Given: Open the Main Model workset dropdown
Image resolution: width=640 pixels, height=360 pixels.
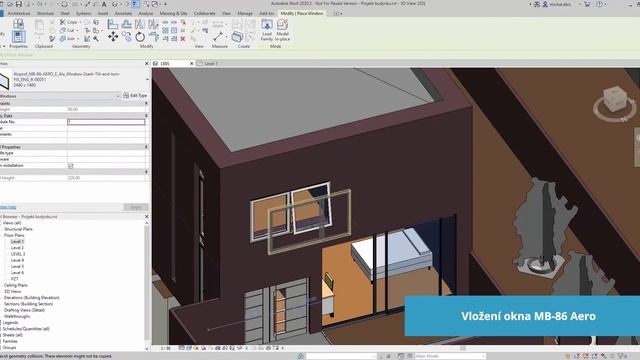Looking at the screenshot, I should point(450,356).
